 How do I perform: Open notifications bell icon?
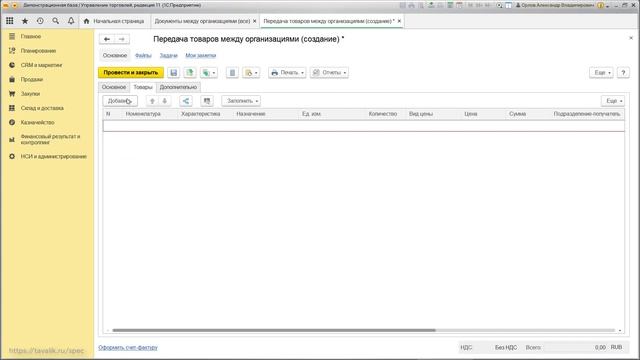(71, 21)
